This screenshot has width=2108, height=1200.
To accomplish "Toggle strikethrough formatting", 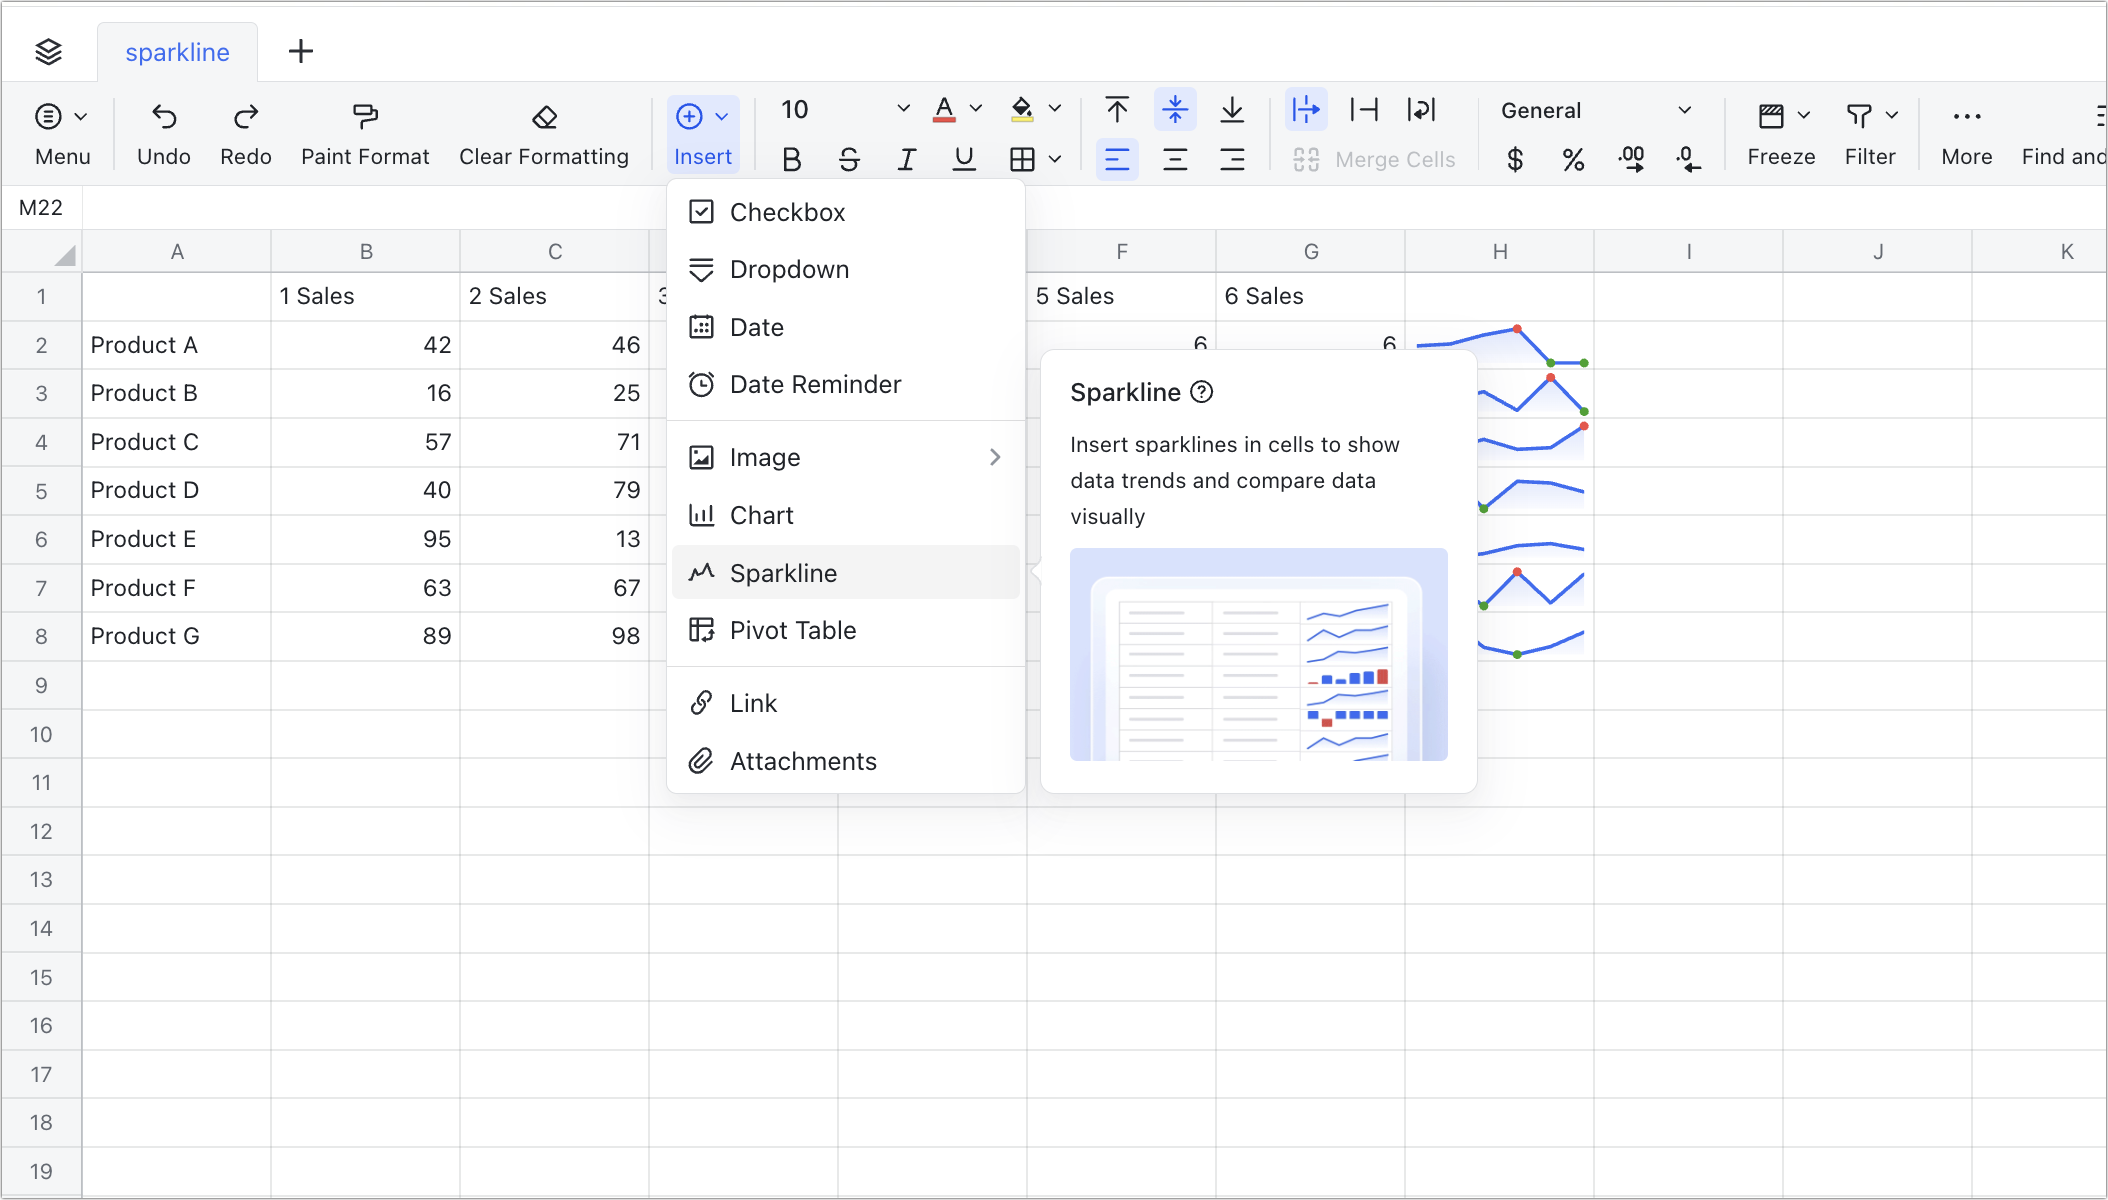I will (849, 158).
